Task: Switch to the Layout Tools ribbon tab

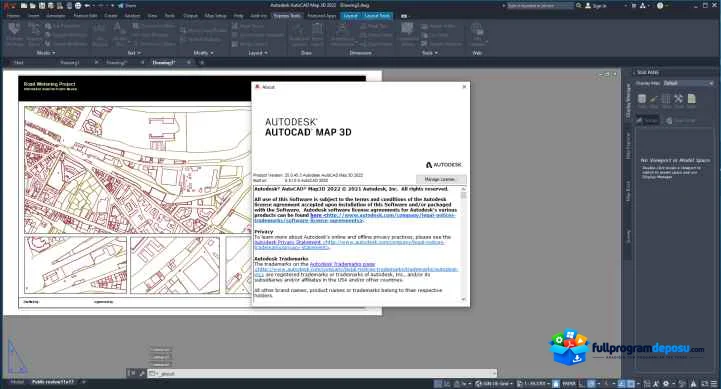Action: pos(377,16)
